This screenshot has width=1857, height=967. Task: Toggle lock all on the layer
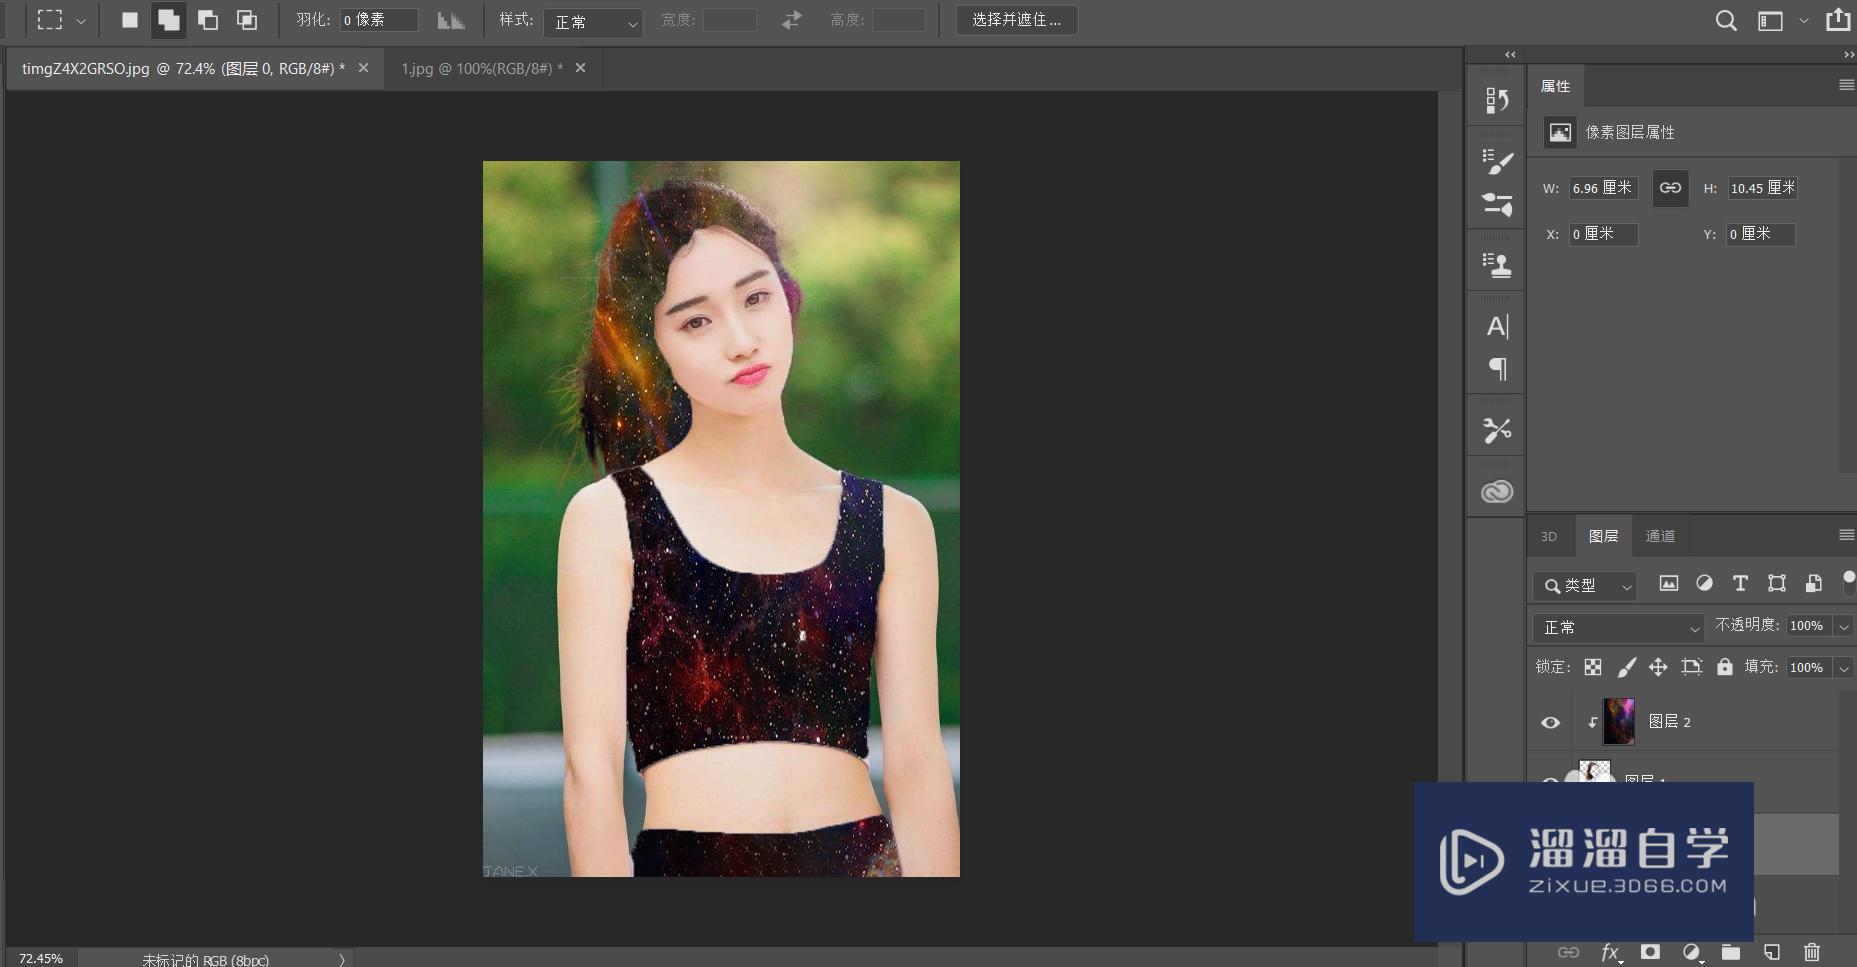click(1724, 667)
